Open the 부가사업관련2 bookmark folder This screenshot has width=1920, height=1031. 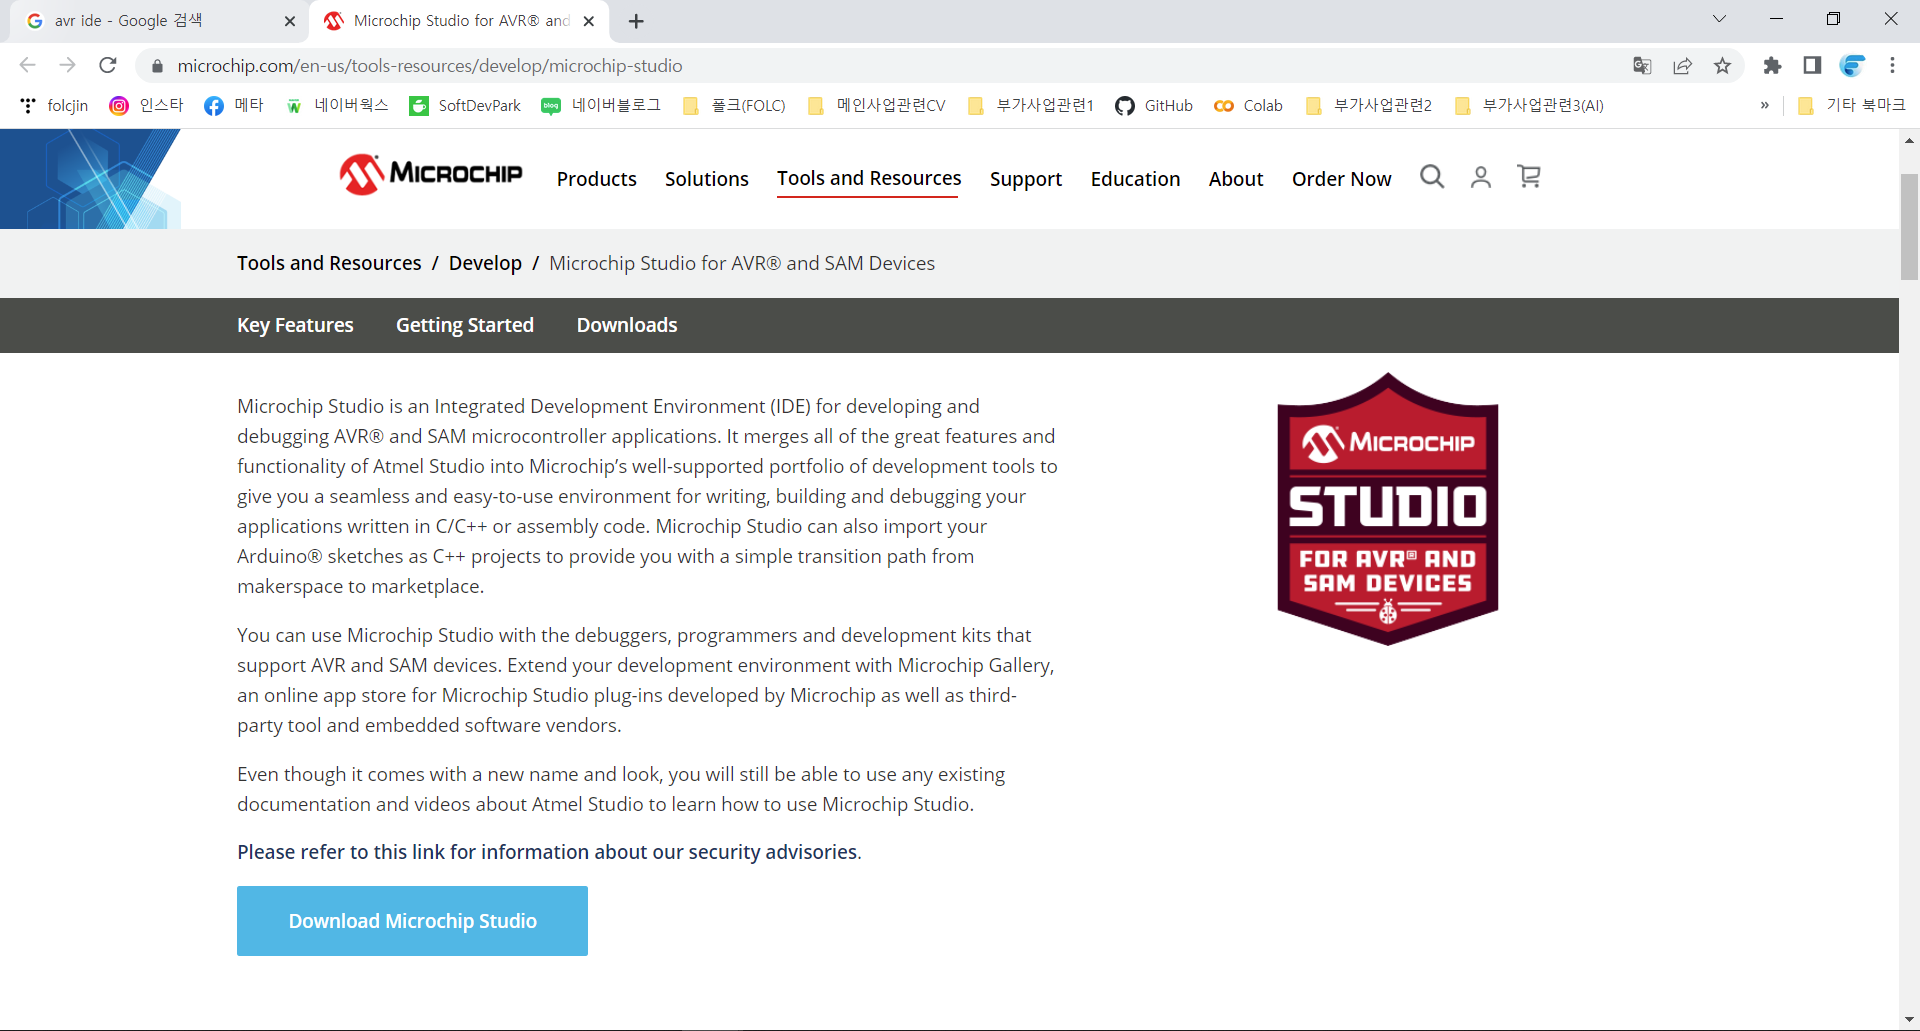(1369, 105)
